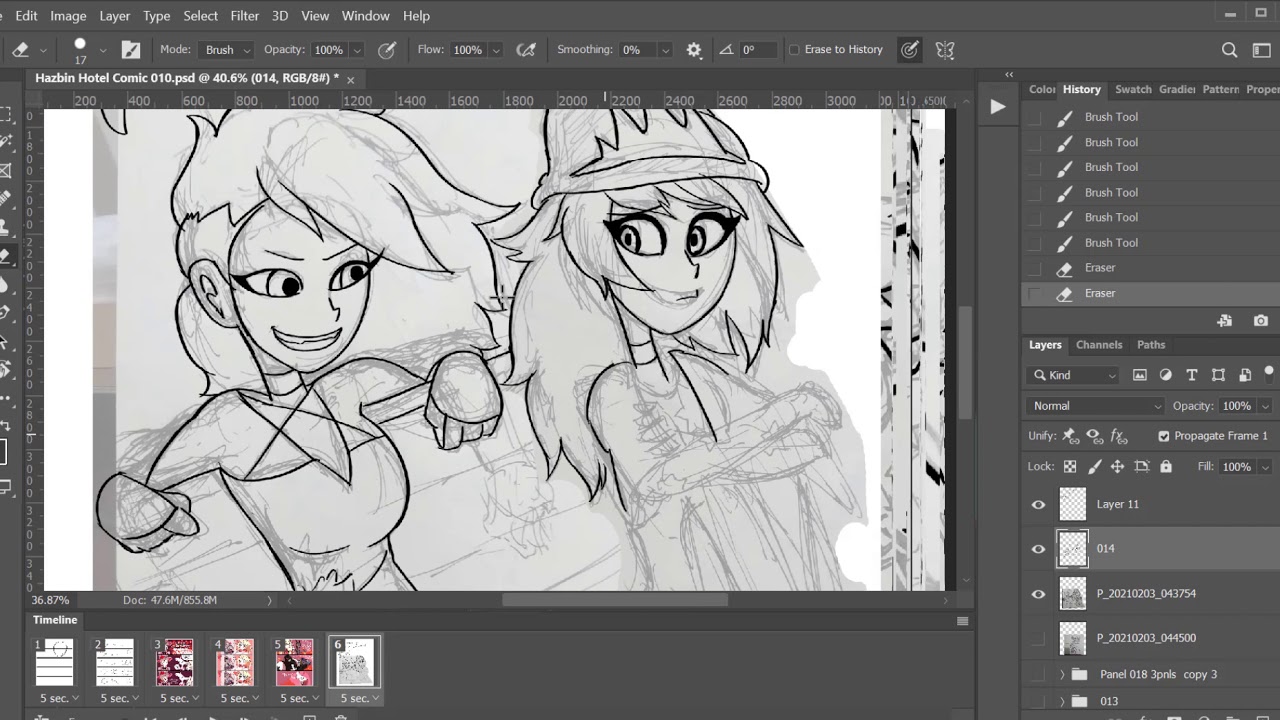Open the Gradients panel tab
1280x720 pixels.
(x=1177, y=89)
